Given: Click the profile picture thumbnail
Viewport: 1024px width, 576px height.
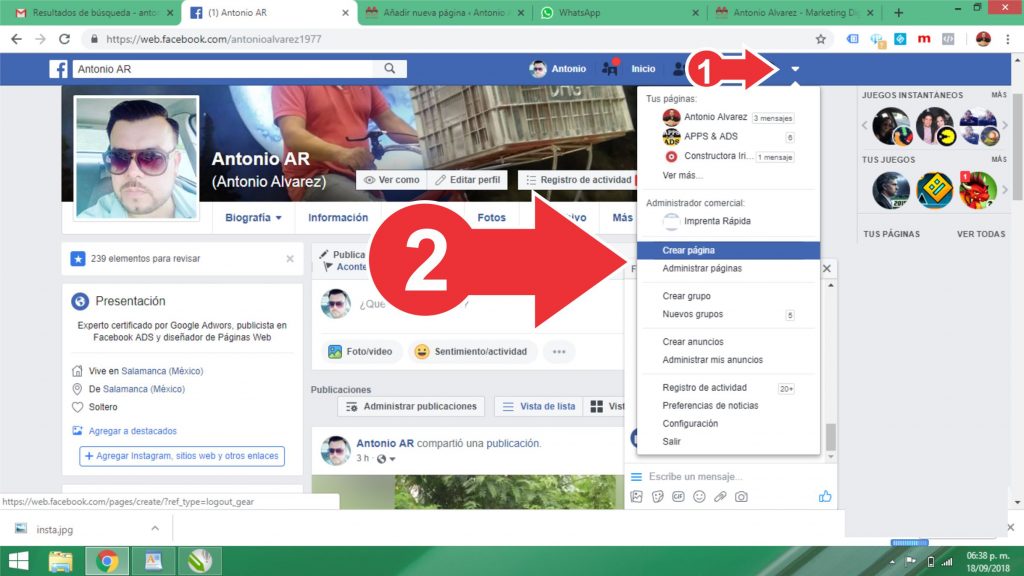Looking at the screenshot, I should click(136, 158).
